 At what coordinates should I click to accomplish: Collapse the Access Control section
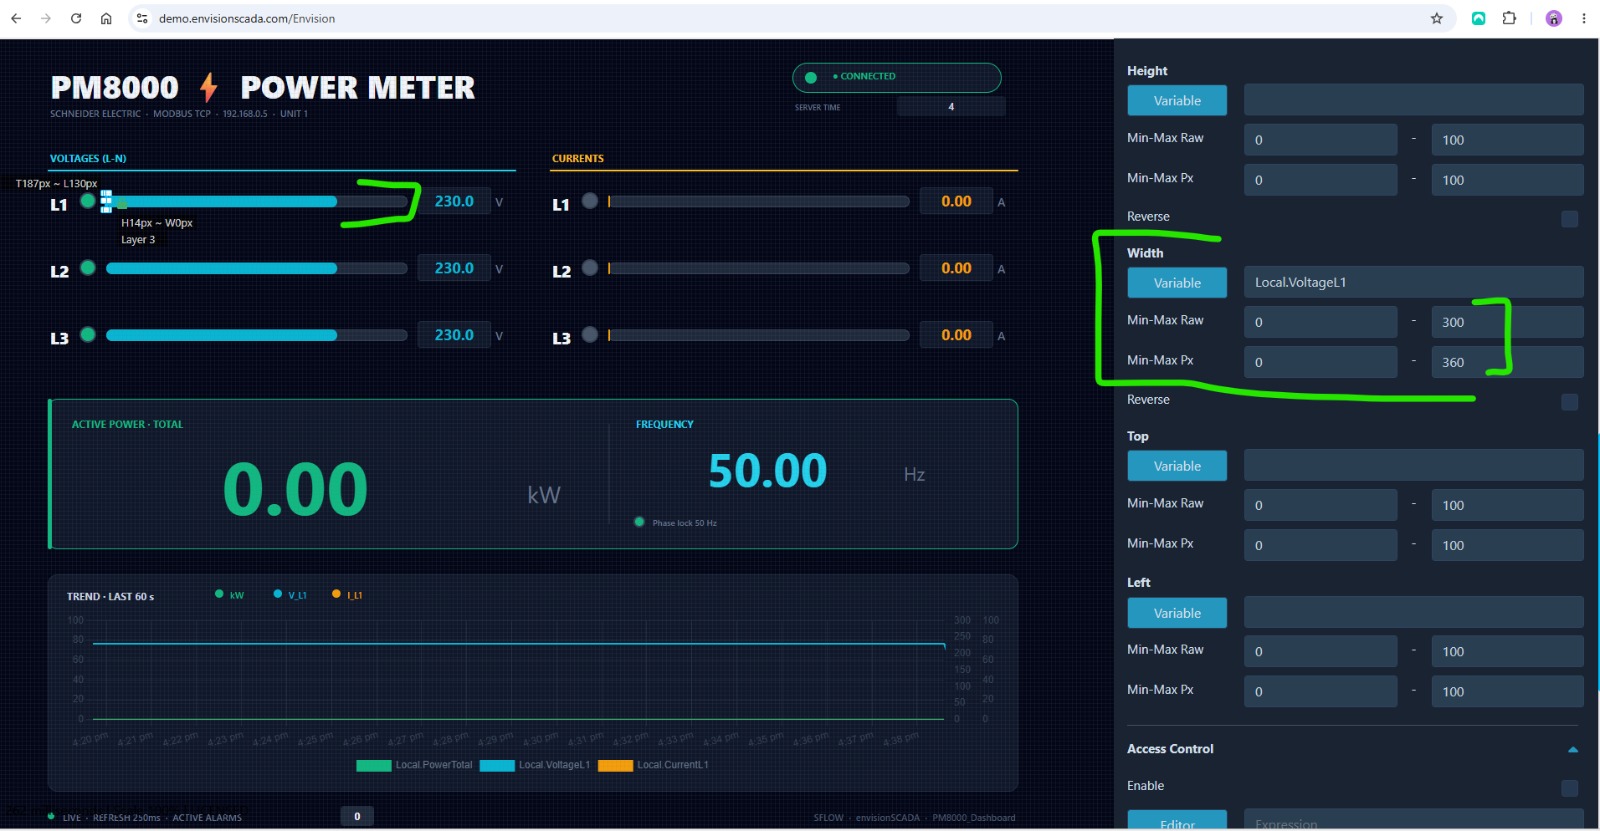click(1573, 749)
